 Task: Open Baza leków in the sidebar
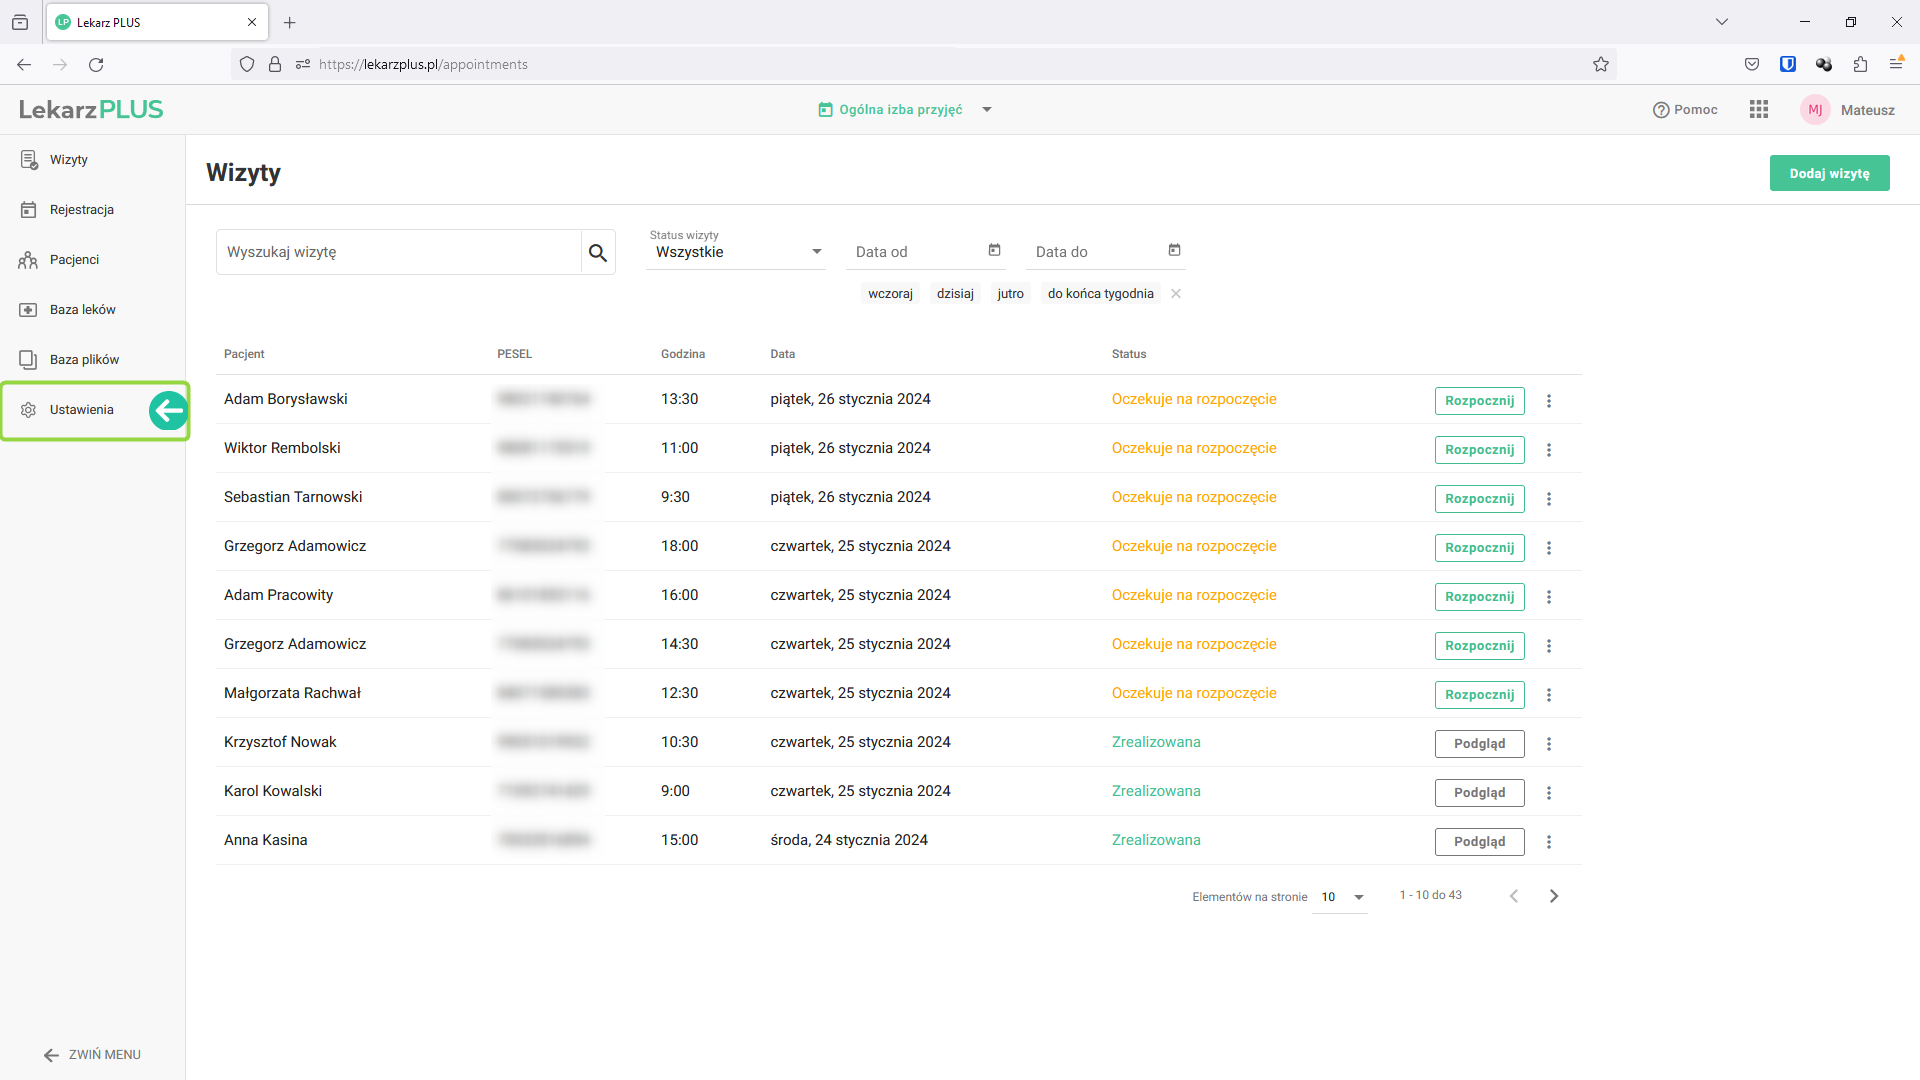(x=82, y=310)
